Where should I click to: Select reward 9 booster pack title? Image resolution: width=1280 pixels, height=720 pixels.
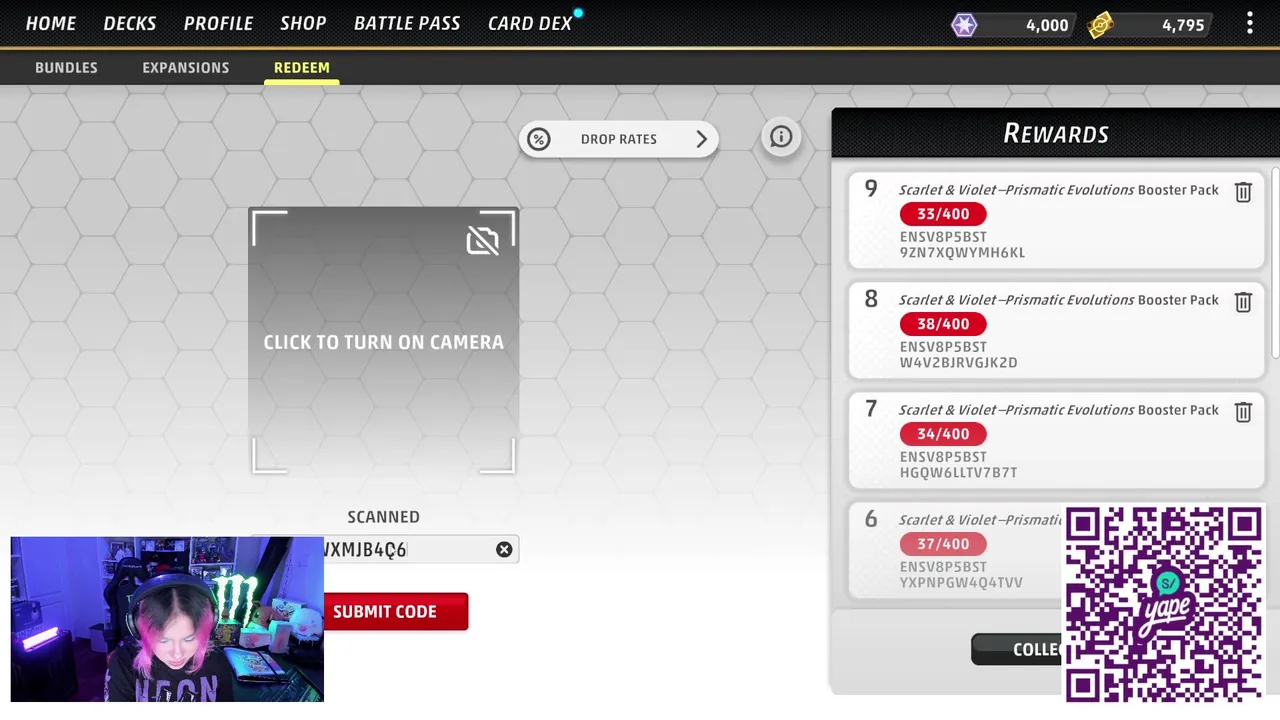point(1058,190)
